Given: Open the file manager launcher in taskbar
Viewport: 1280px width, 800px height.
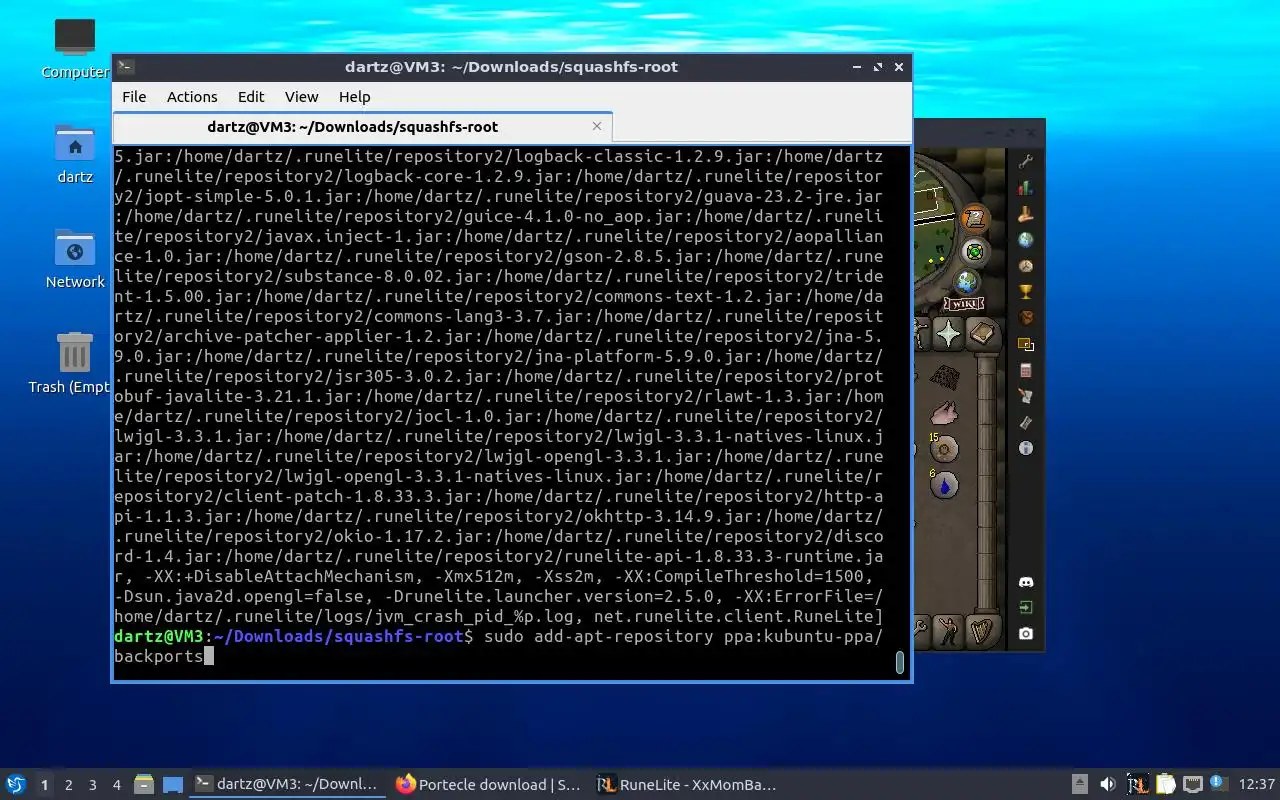Looking at the screenshot, I should click(x=144, y=784).
